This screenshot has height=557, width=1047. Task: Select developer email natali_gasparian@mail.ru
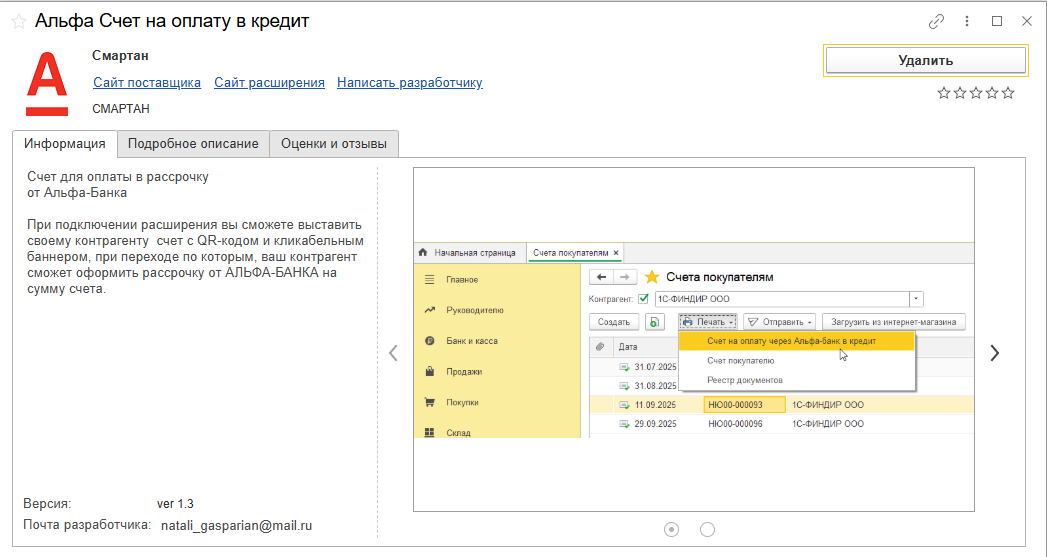point(236,526)
